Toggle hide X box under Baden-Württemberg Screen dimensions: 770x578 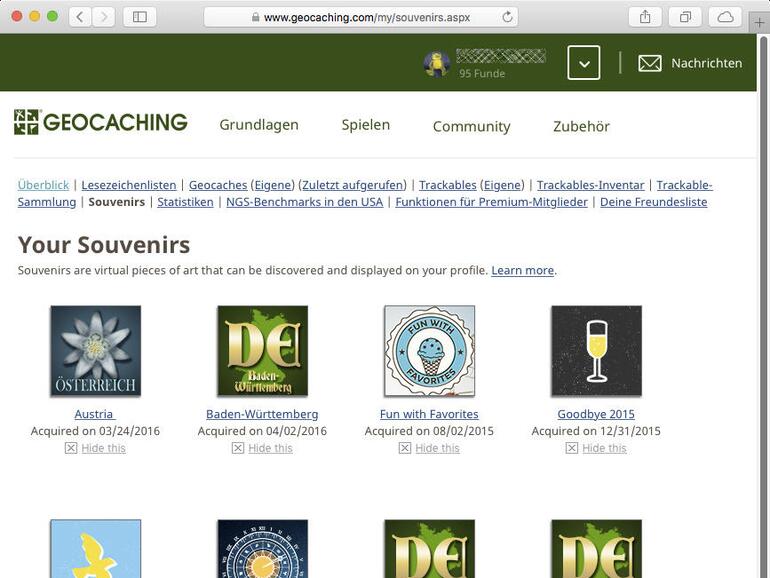(238, 448)
